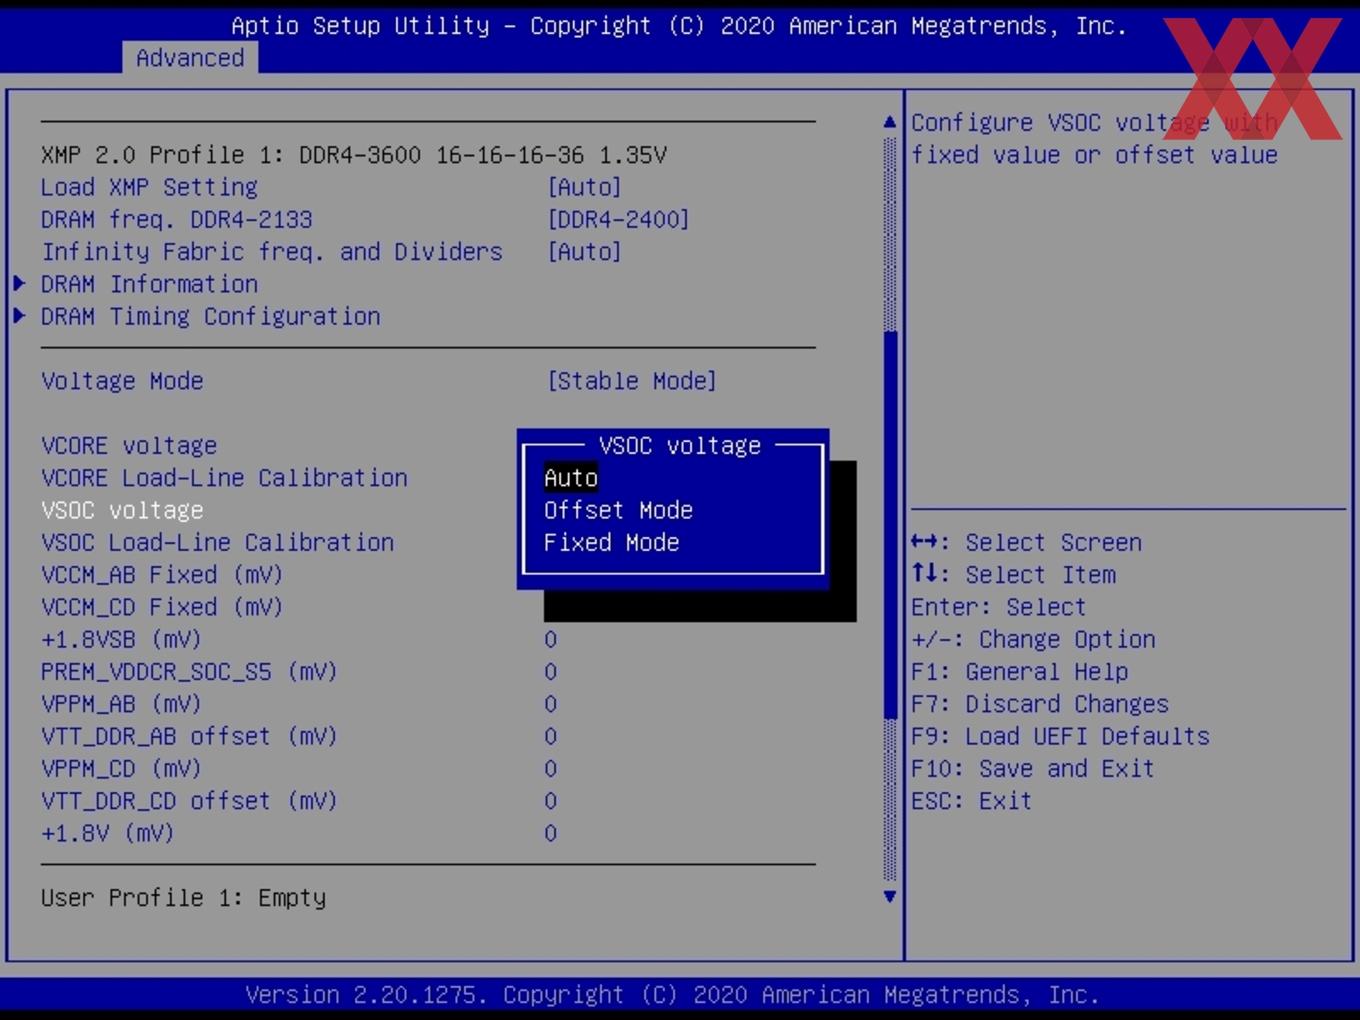Choose Offset Mode in VSOC voltage popup

pyautogui.click(x=618, y=510)
